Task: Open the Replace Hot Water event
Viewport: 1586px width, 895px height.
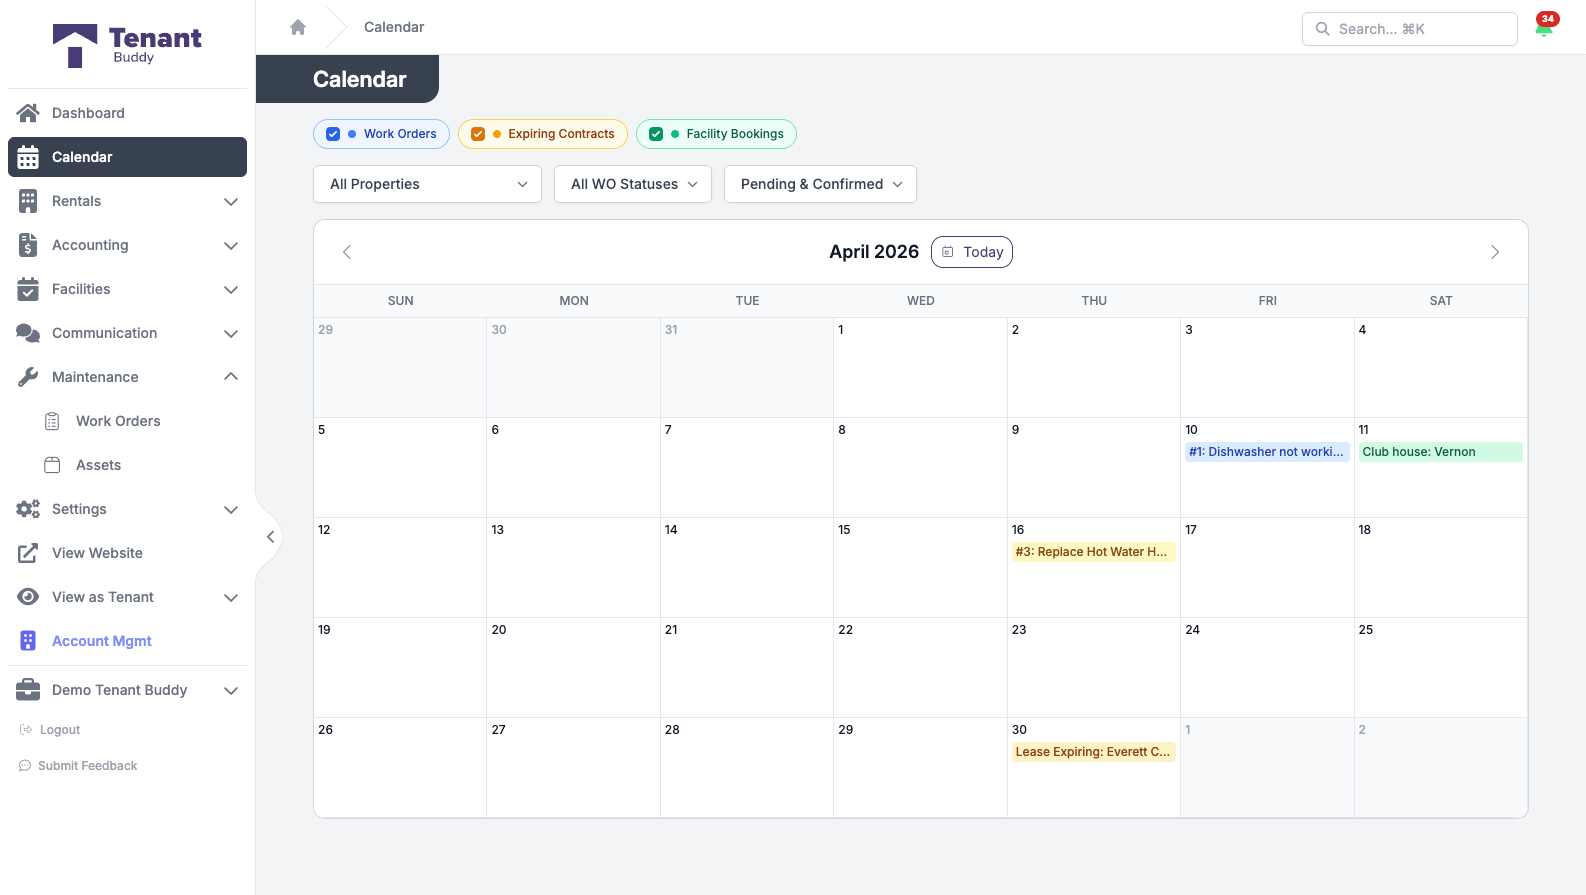Action: click(x=1093, y=552)
